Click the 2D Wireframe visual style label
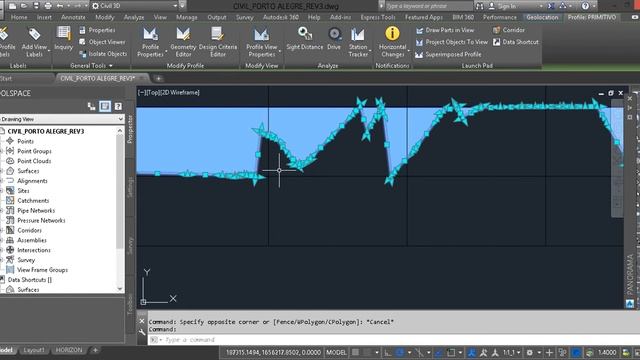The height and width of the screenshot is (360, 640). pos(181,93)
